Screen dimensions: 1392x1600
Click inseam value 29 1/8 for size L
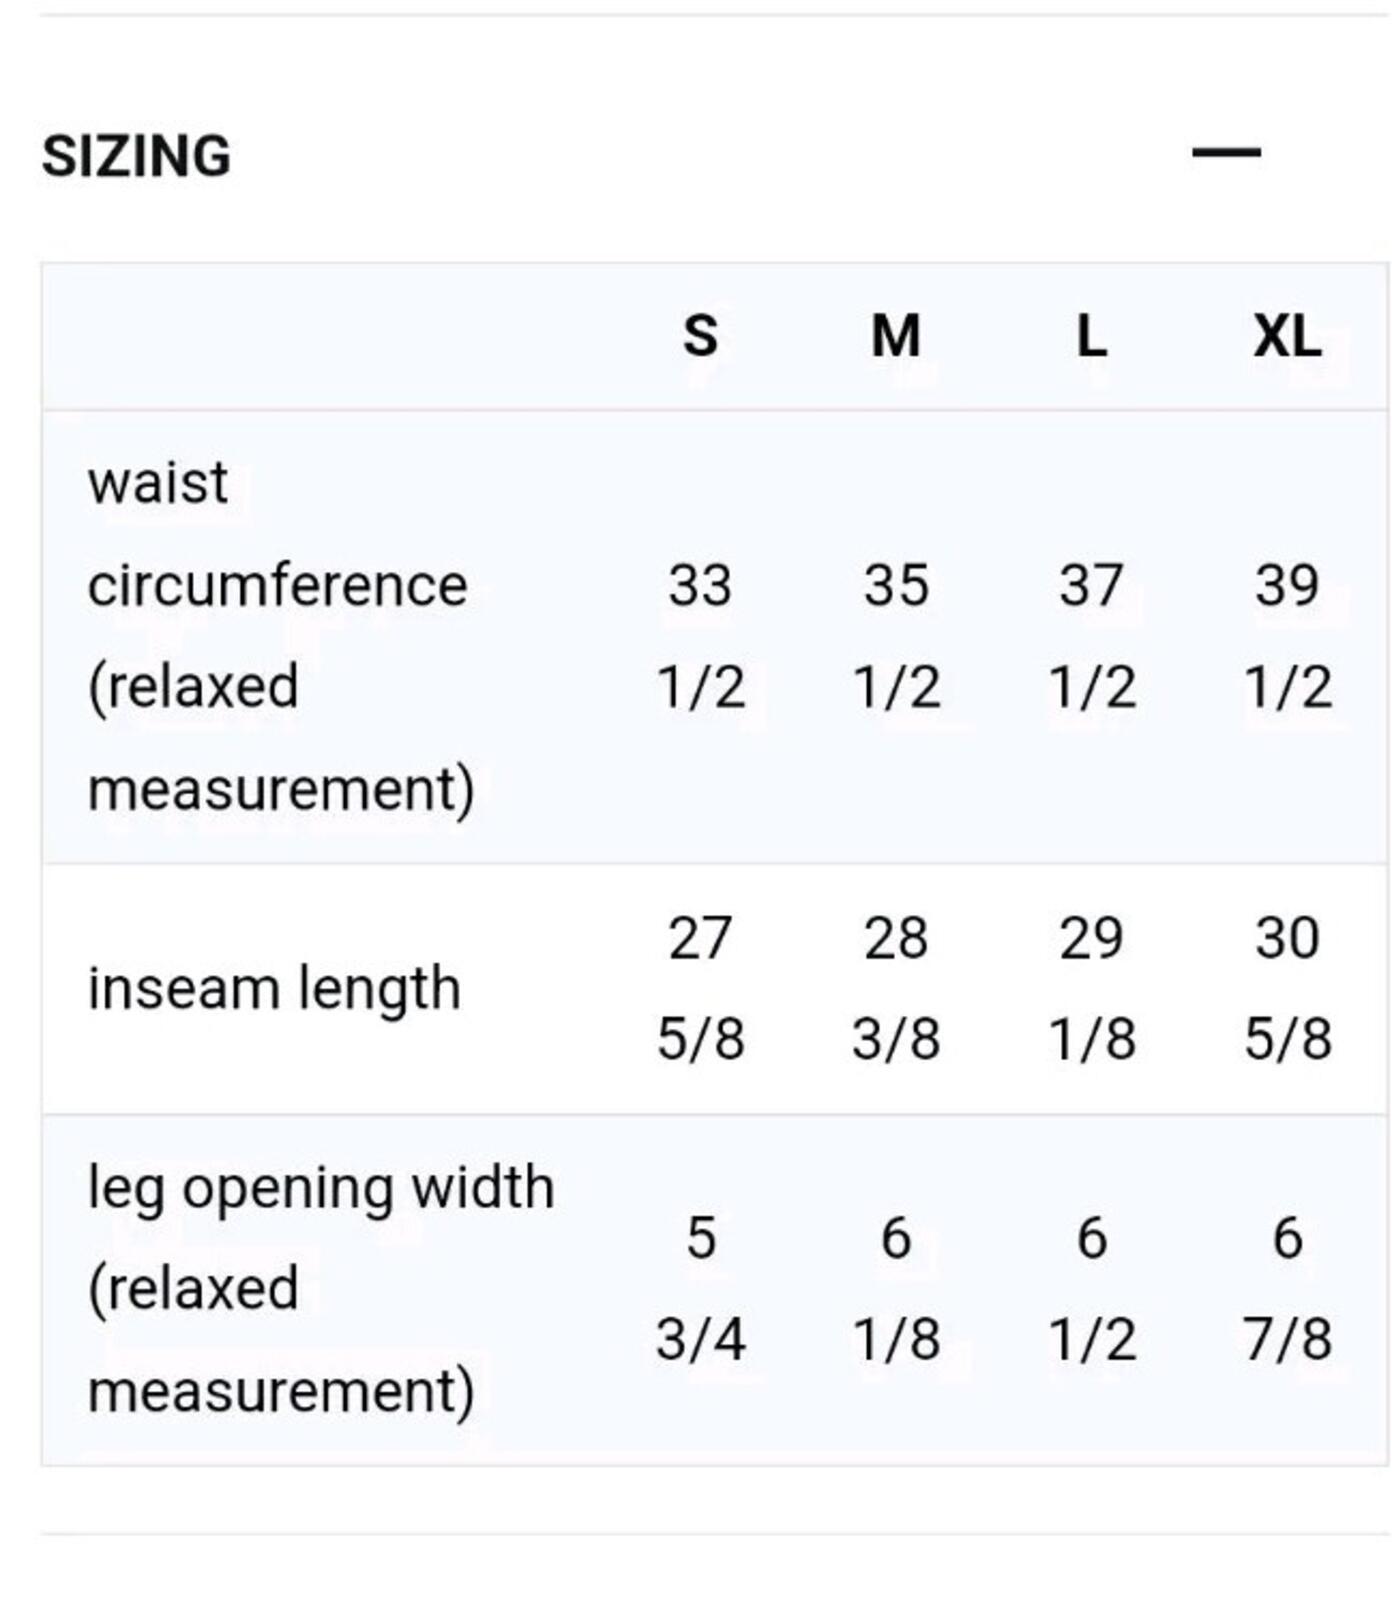1092,988
